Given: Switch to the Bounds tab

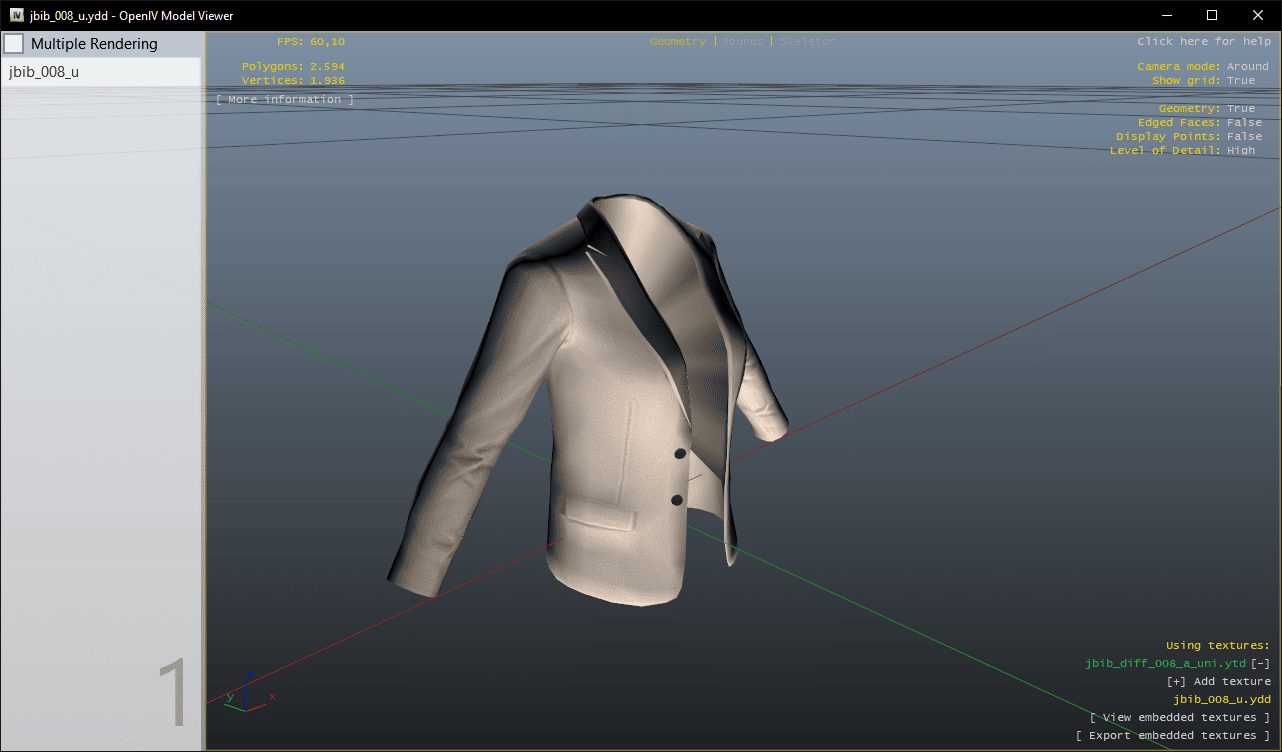Looking at the screenshot, I should [x=743, y=41].
